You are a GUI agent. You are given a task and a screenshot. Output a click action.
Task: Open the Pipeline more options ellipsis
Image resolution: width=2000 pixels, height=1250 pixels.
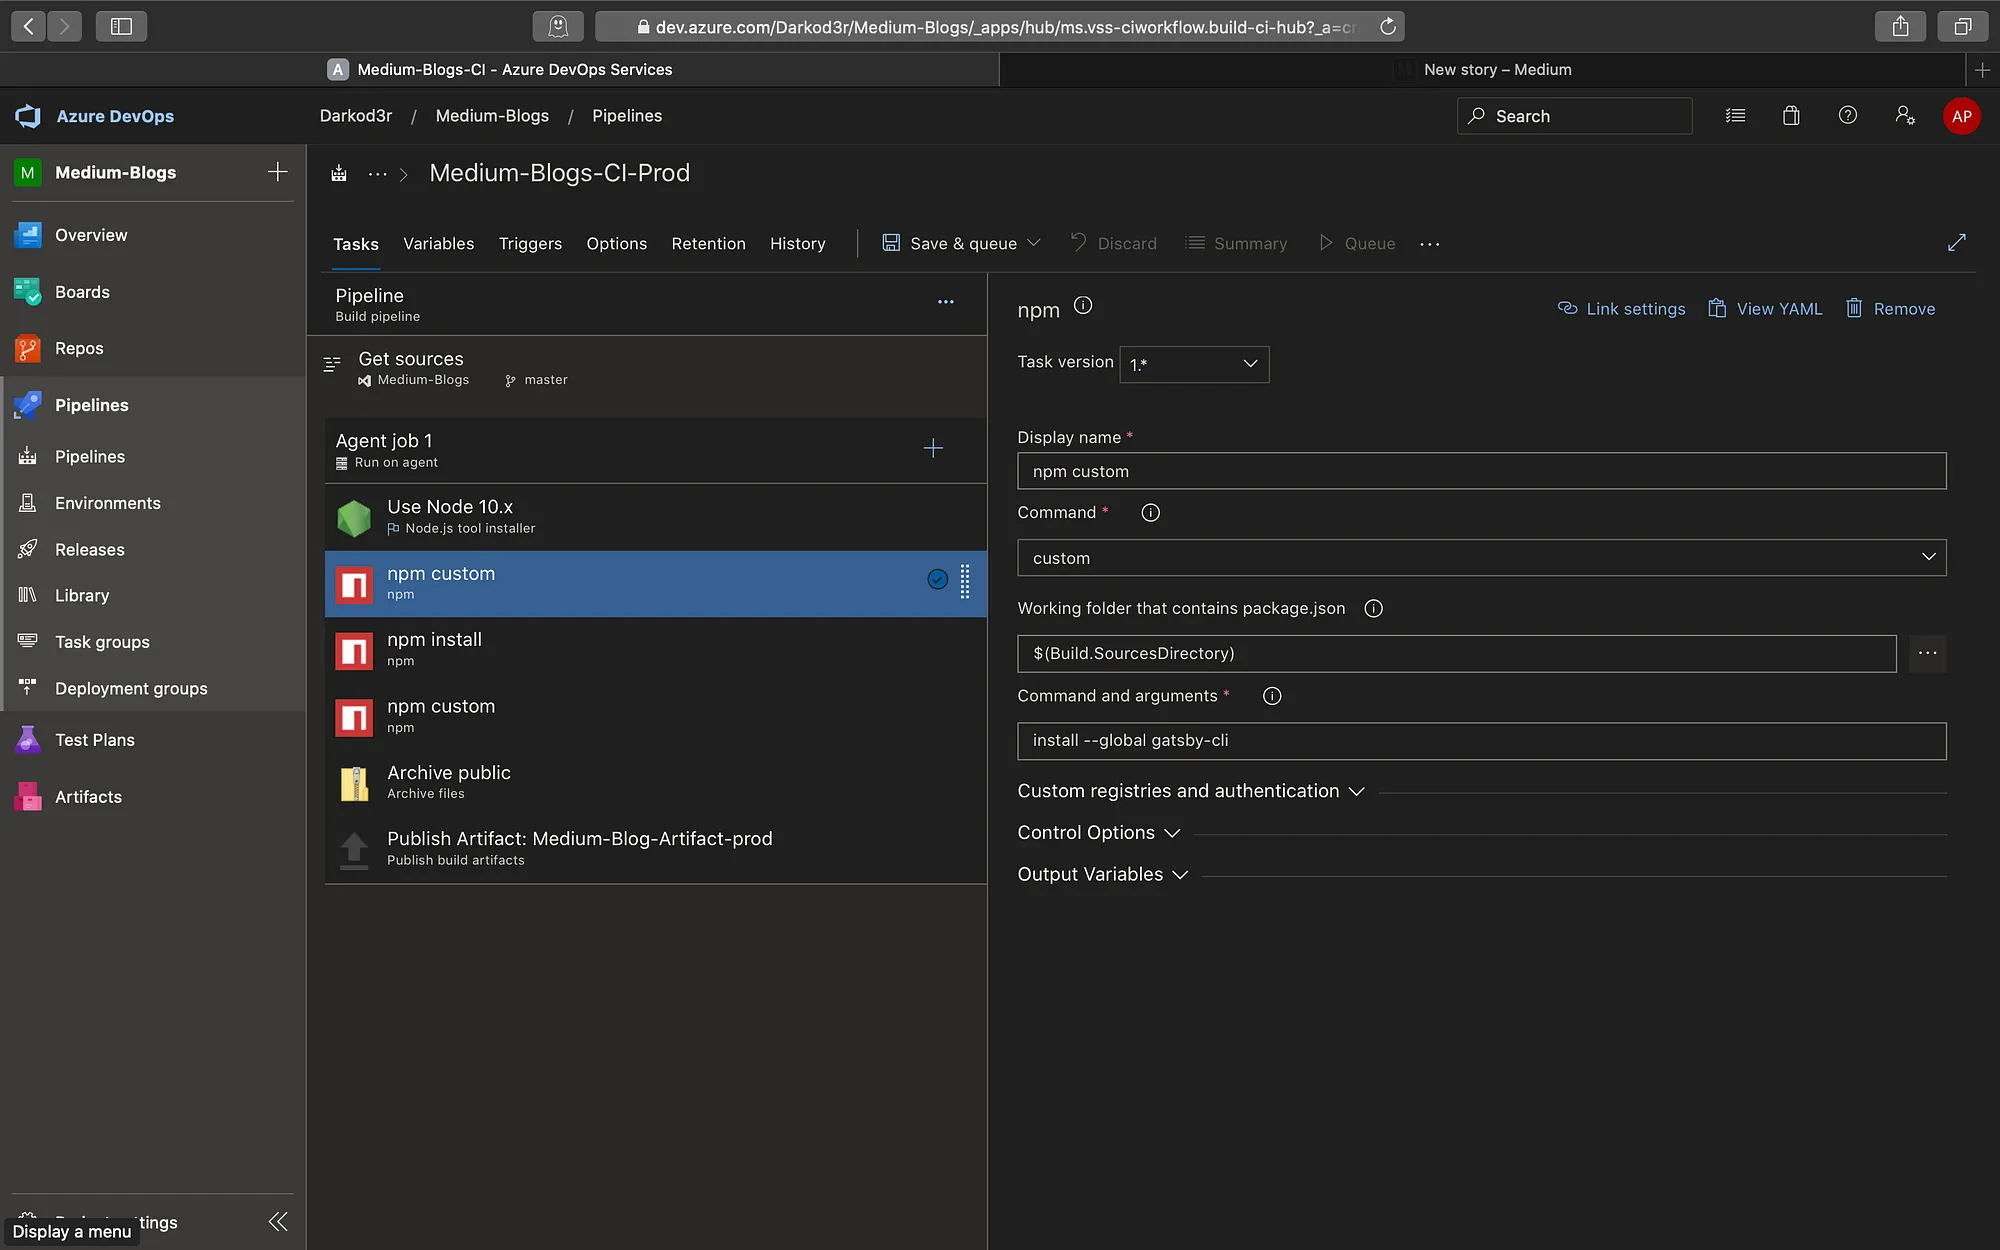(x=945, y=302)
